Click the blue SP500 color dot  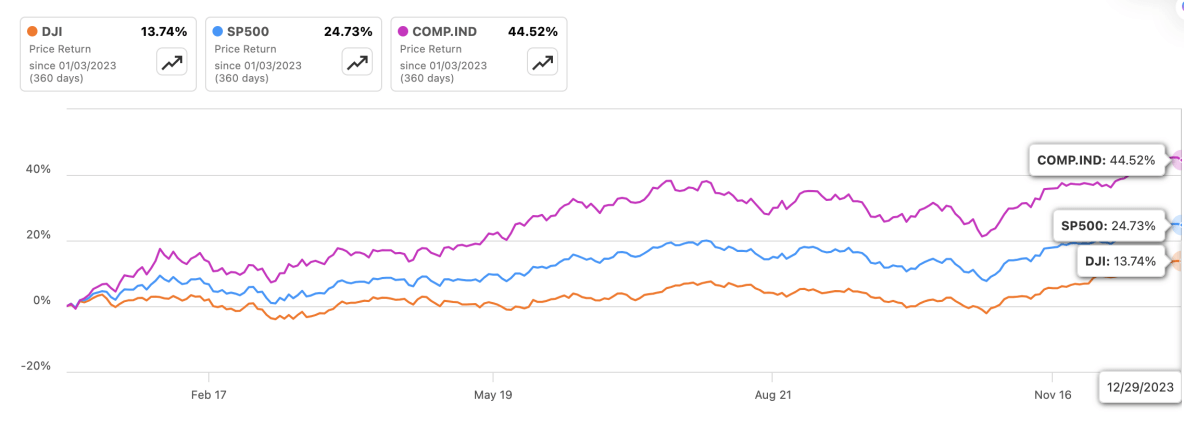click(x=217, y=32)
